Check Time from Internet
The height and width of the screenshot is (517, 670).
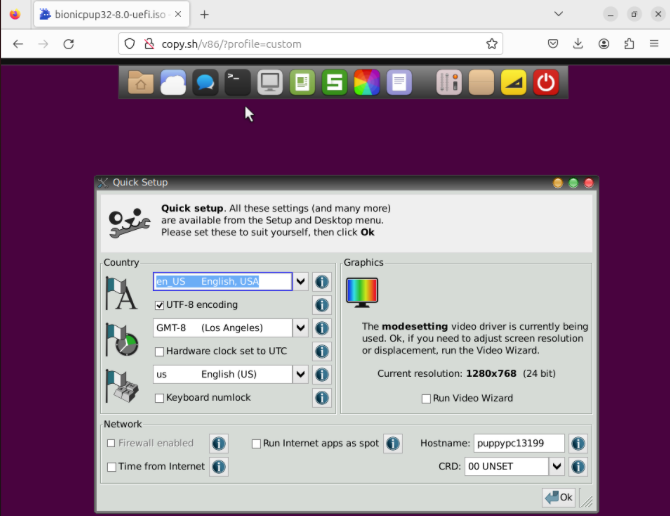pos(112,467)
